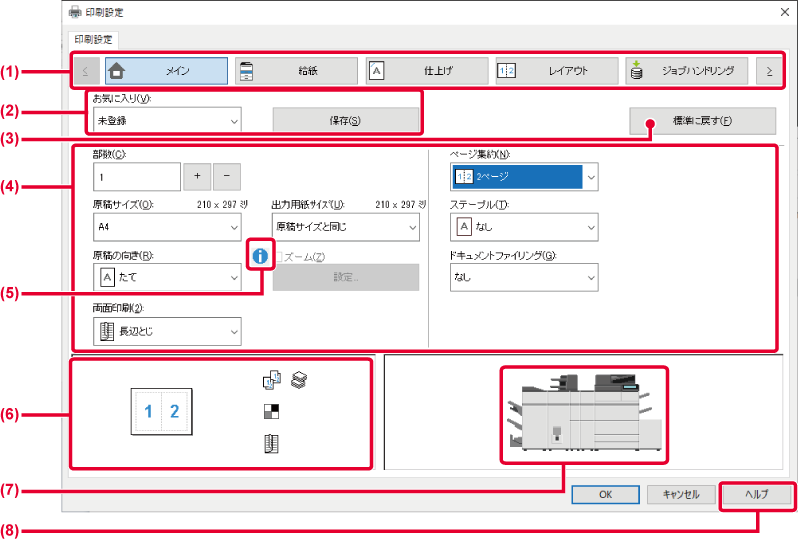Image resolution: width=798 pixels, height=540 pixels.
Task: Confirm with the OK button
Action: (x=606, y=494)
